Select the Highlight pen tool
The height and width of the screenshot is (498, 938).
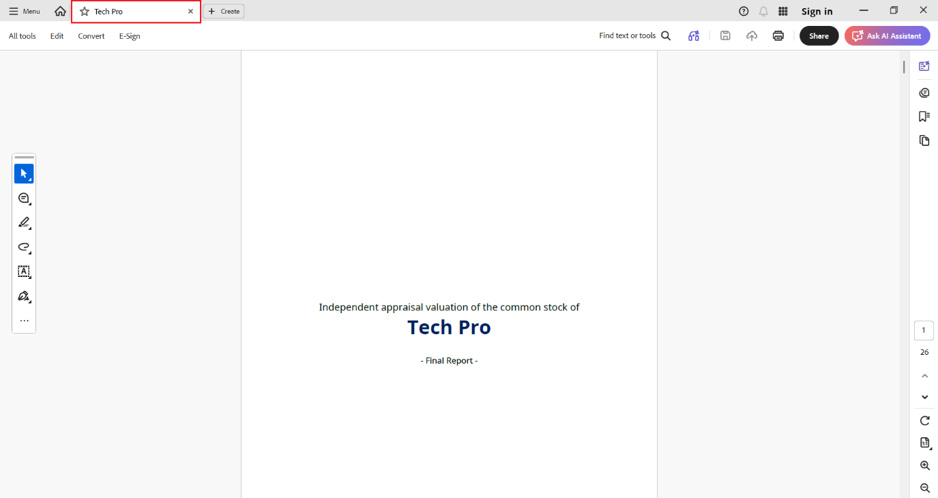[24, 223]
